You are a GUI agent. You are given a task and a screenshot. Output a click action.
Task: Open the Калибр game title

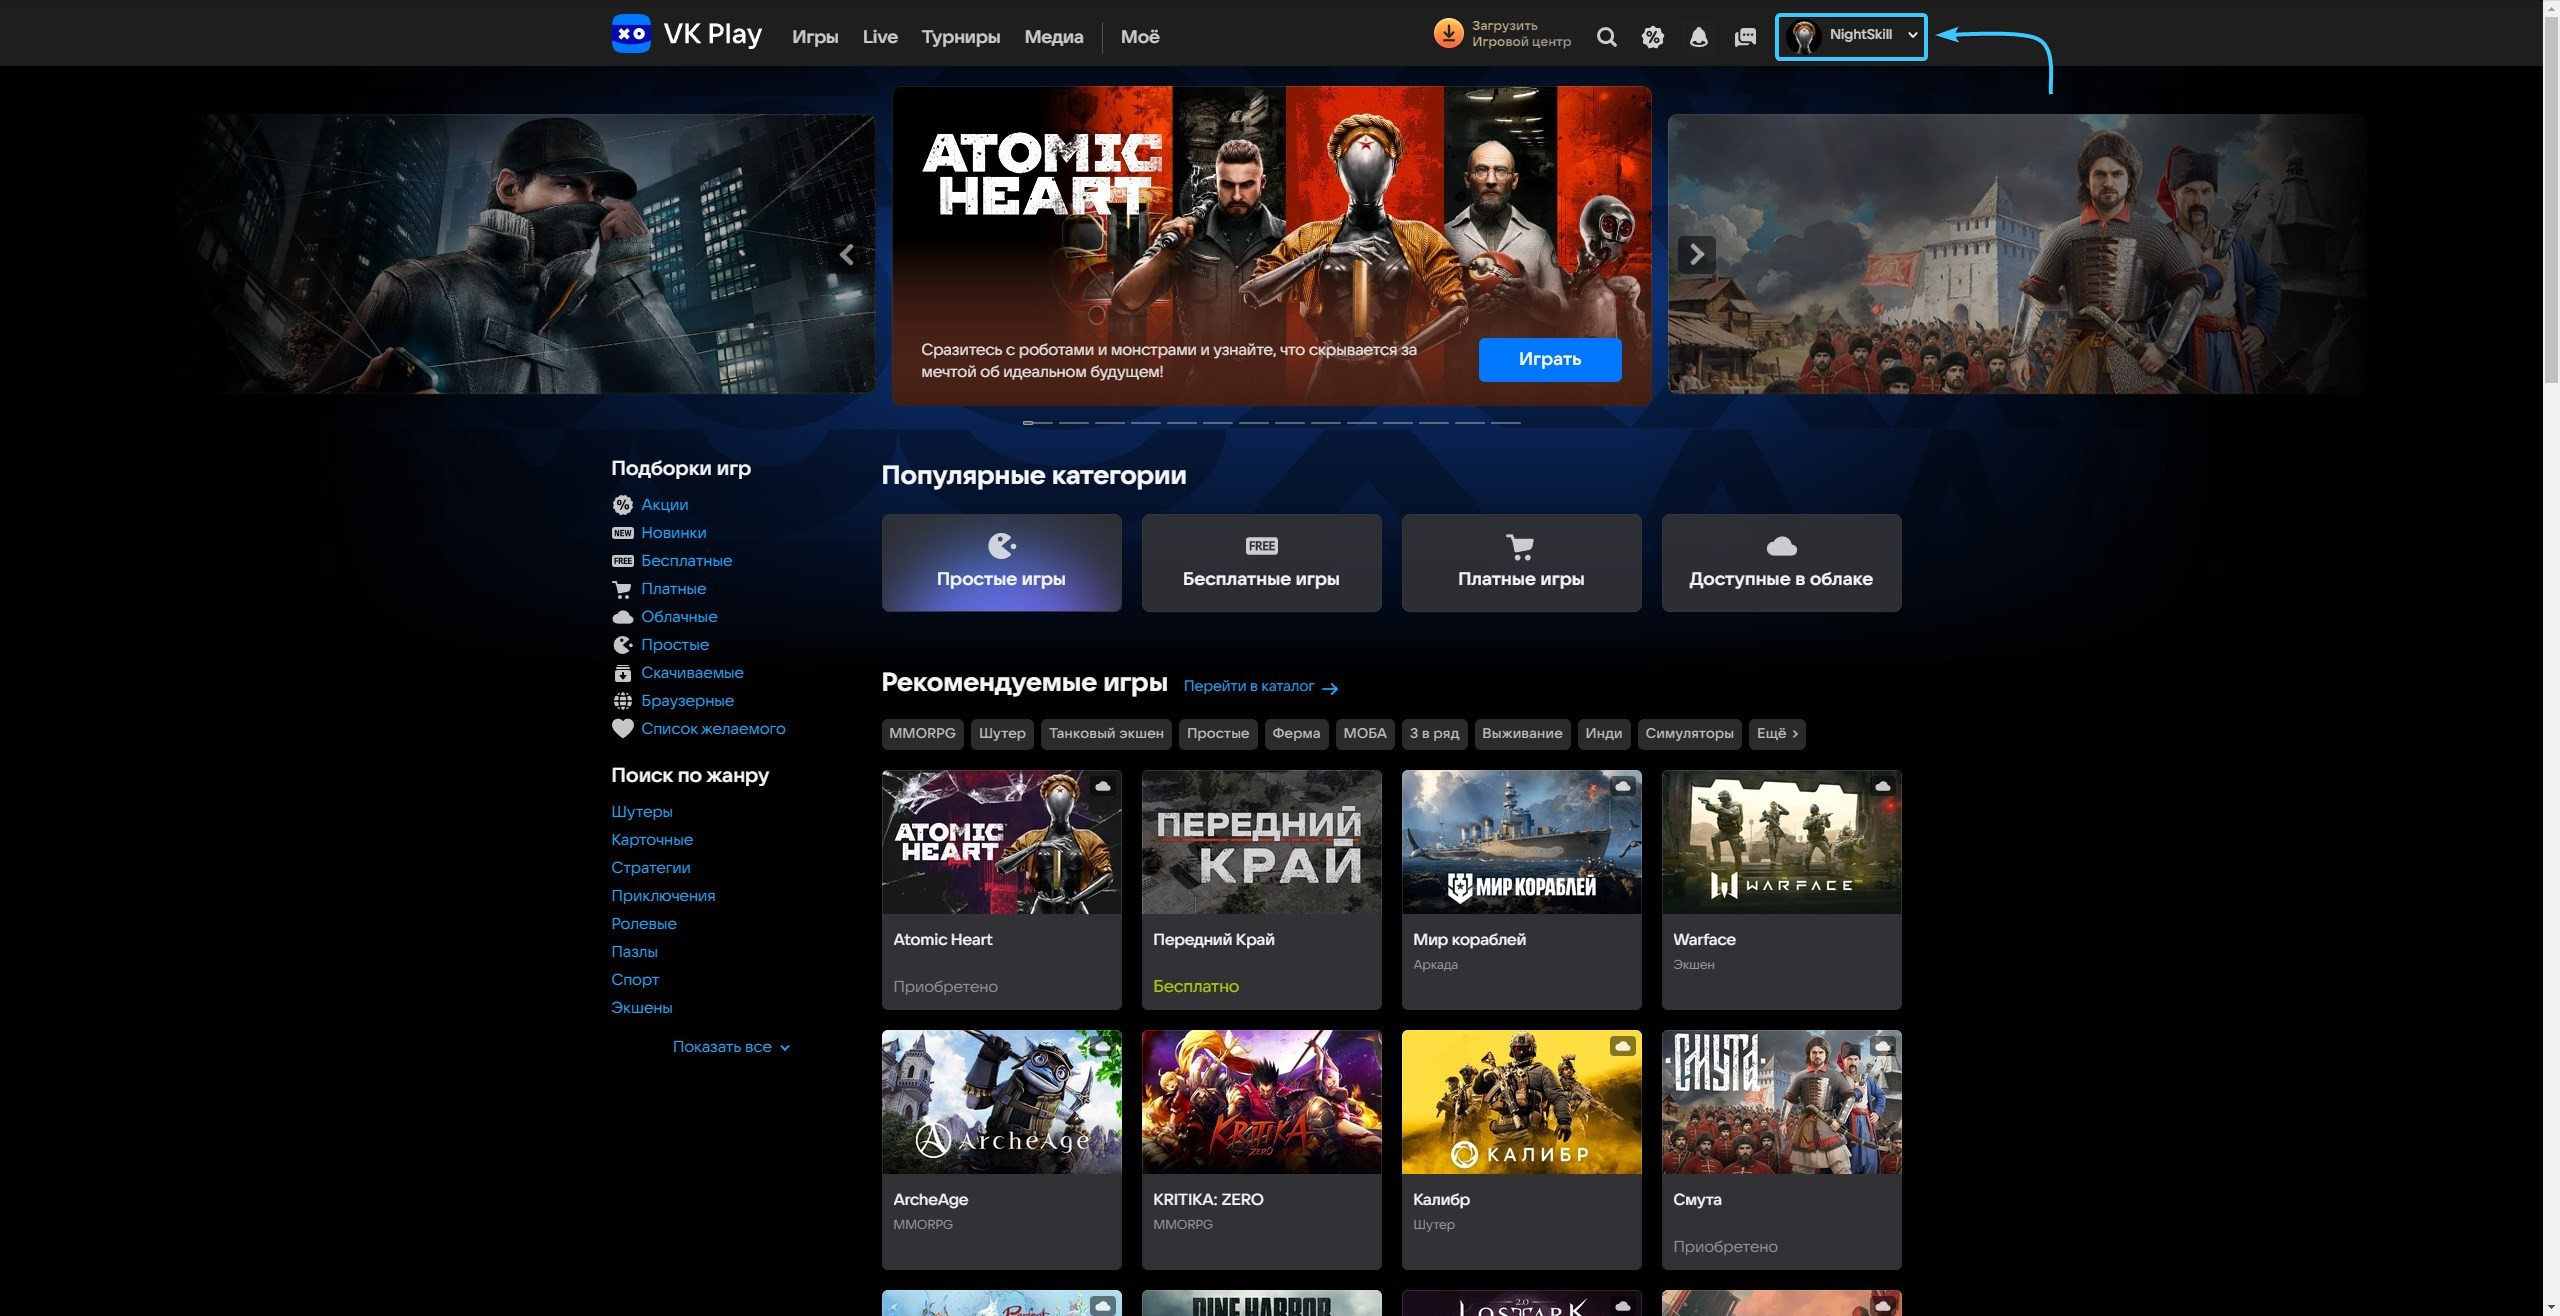[1441, 1199]
